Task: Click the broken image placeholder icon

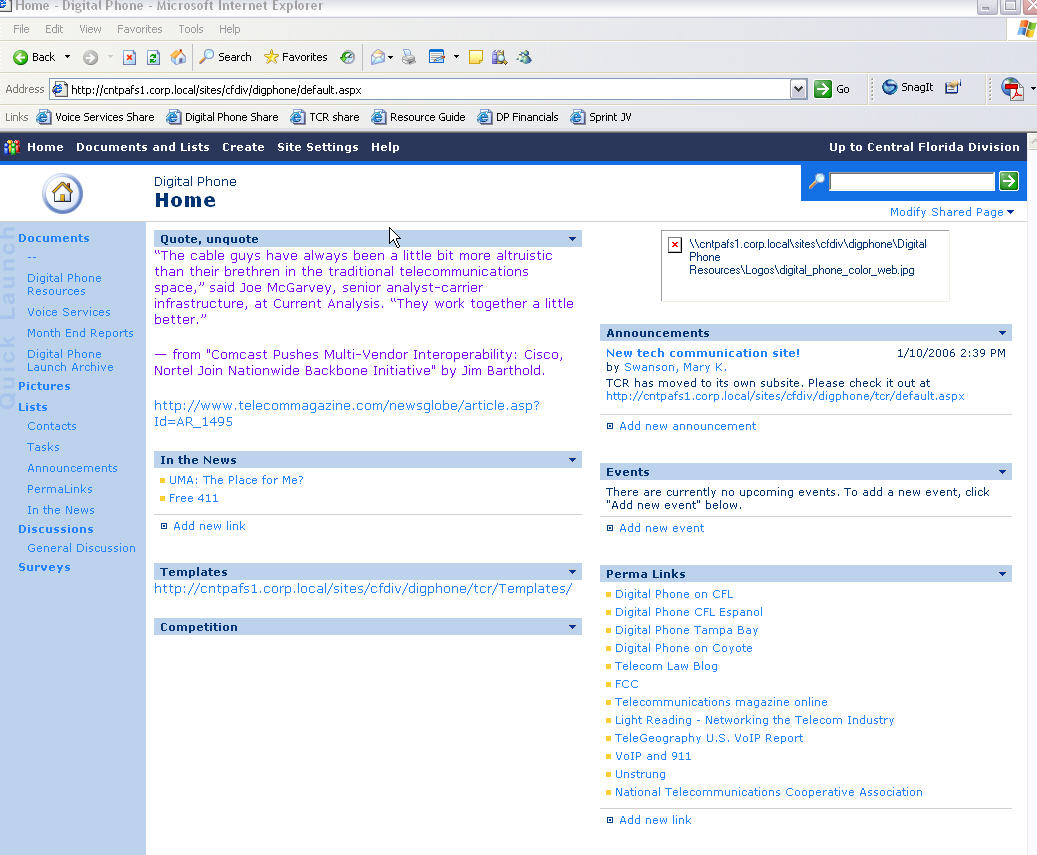Action: [675, 245]
